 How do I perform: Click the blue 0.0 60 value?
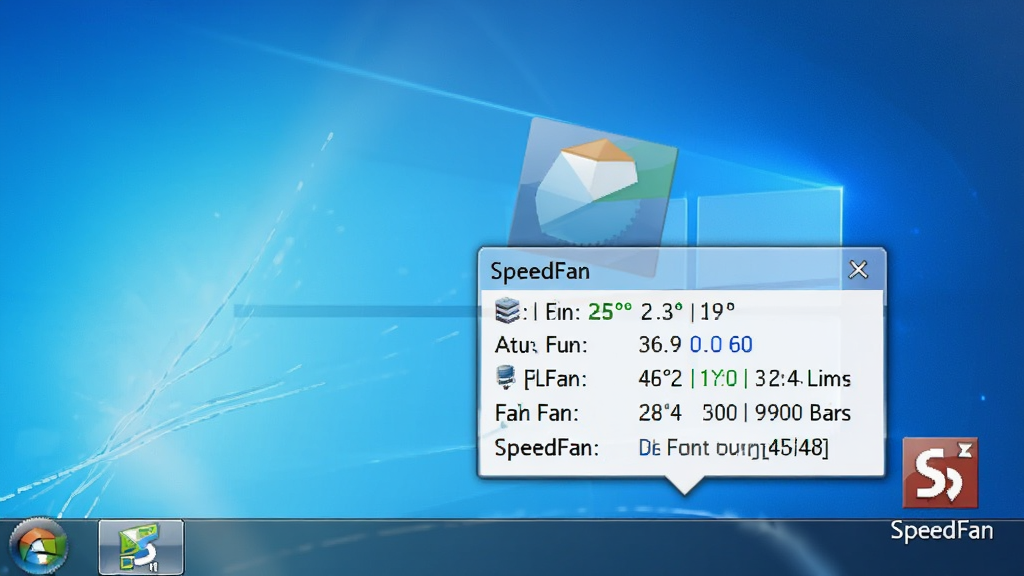(x=721, y=344)
